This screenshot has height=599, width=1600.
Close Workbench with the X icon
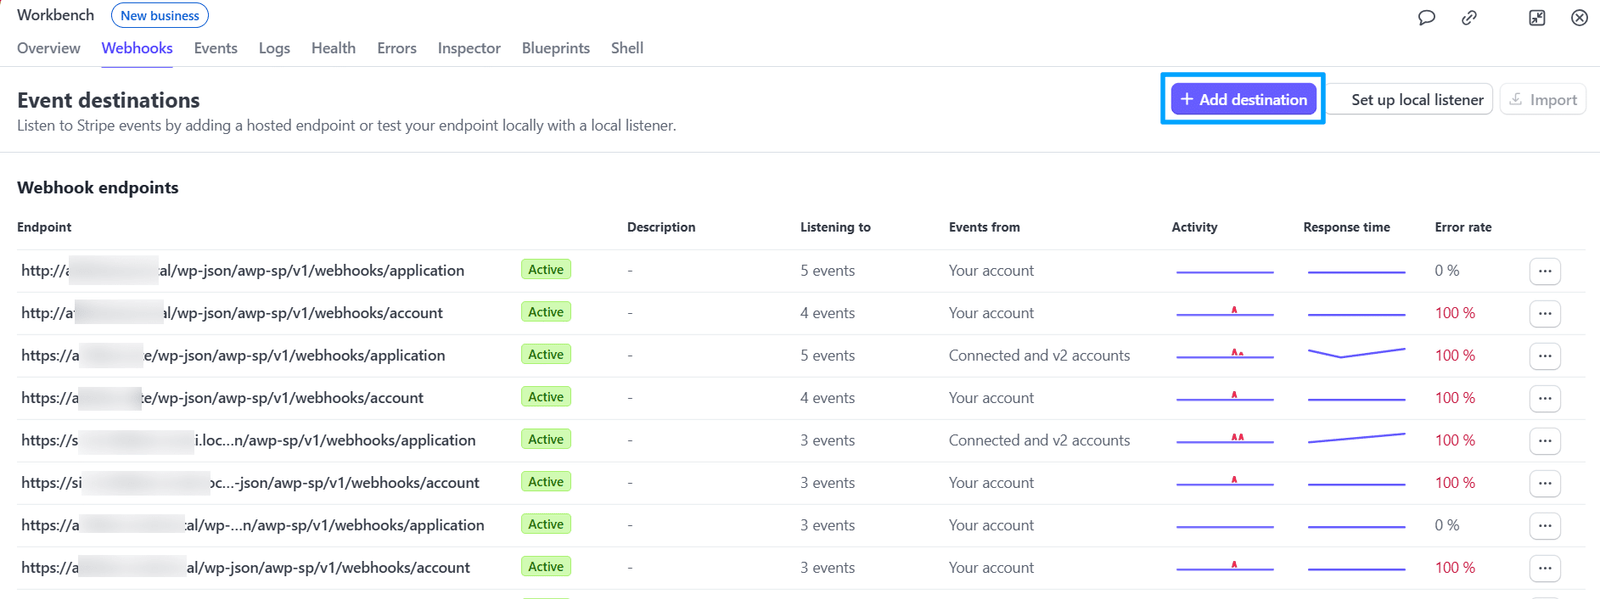(x=1579, y=17)
